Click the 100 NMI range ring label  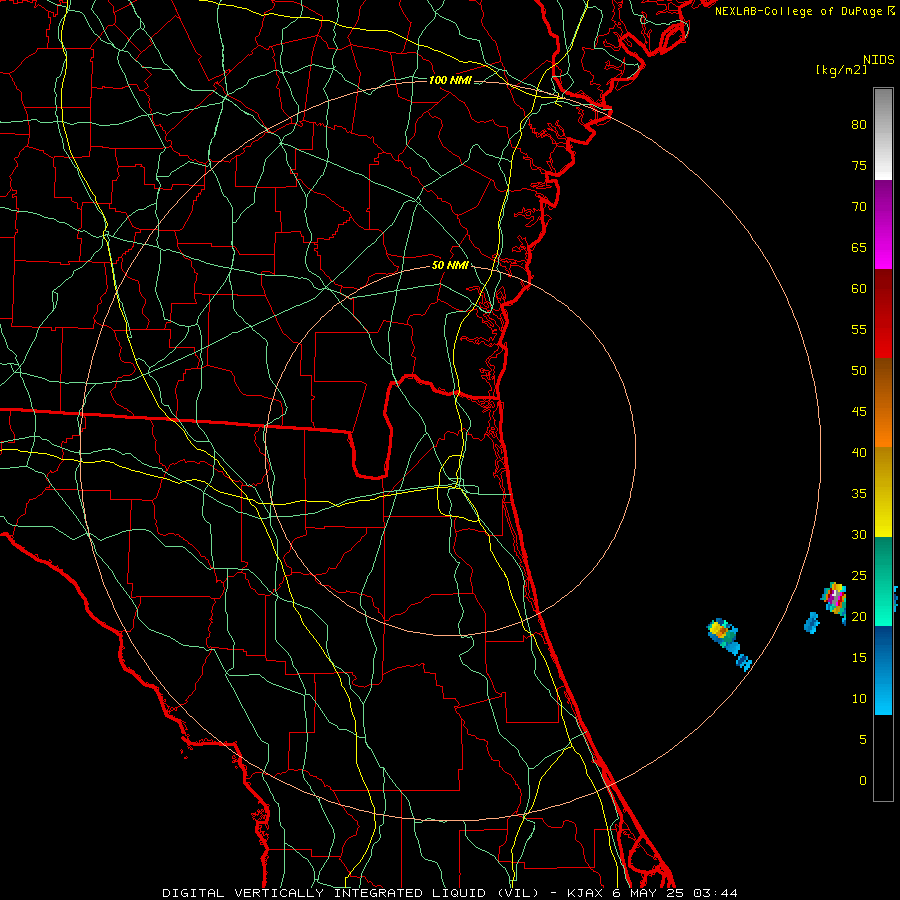(449, 80)
